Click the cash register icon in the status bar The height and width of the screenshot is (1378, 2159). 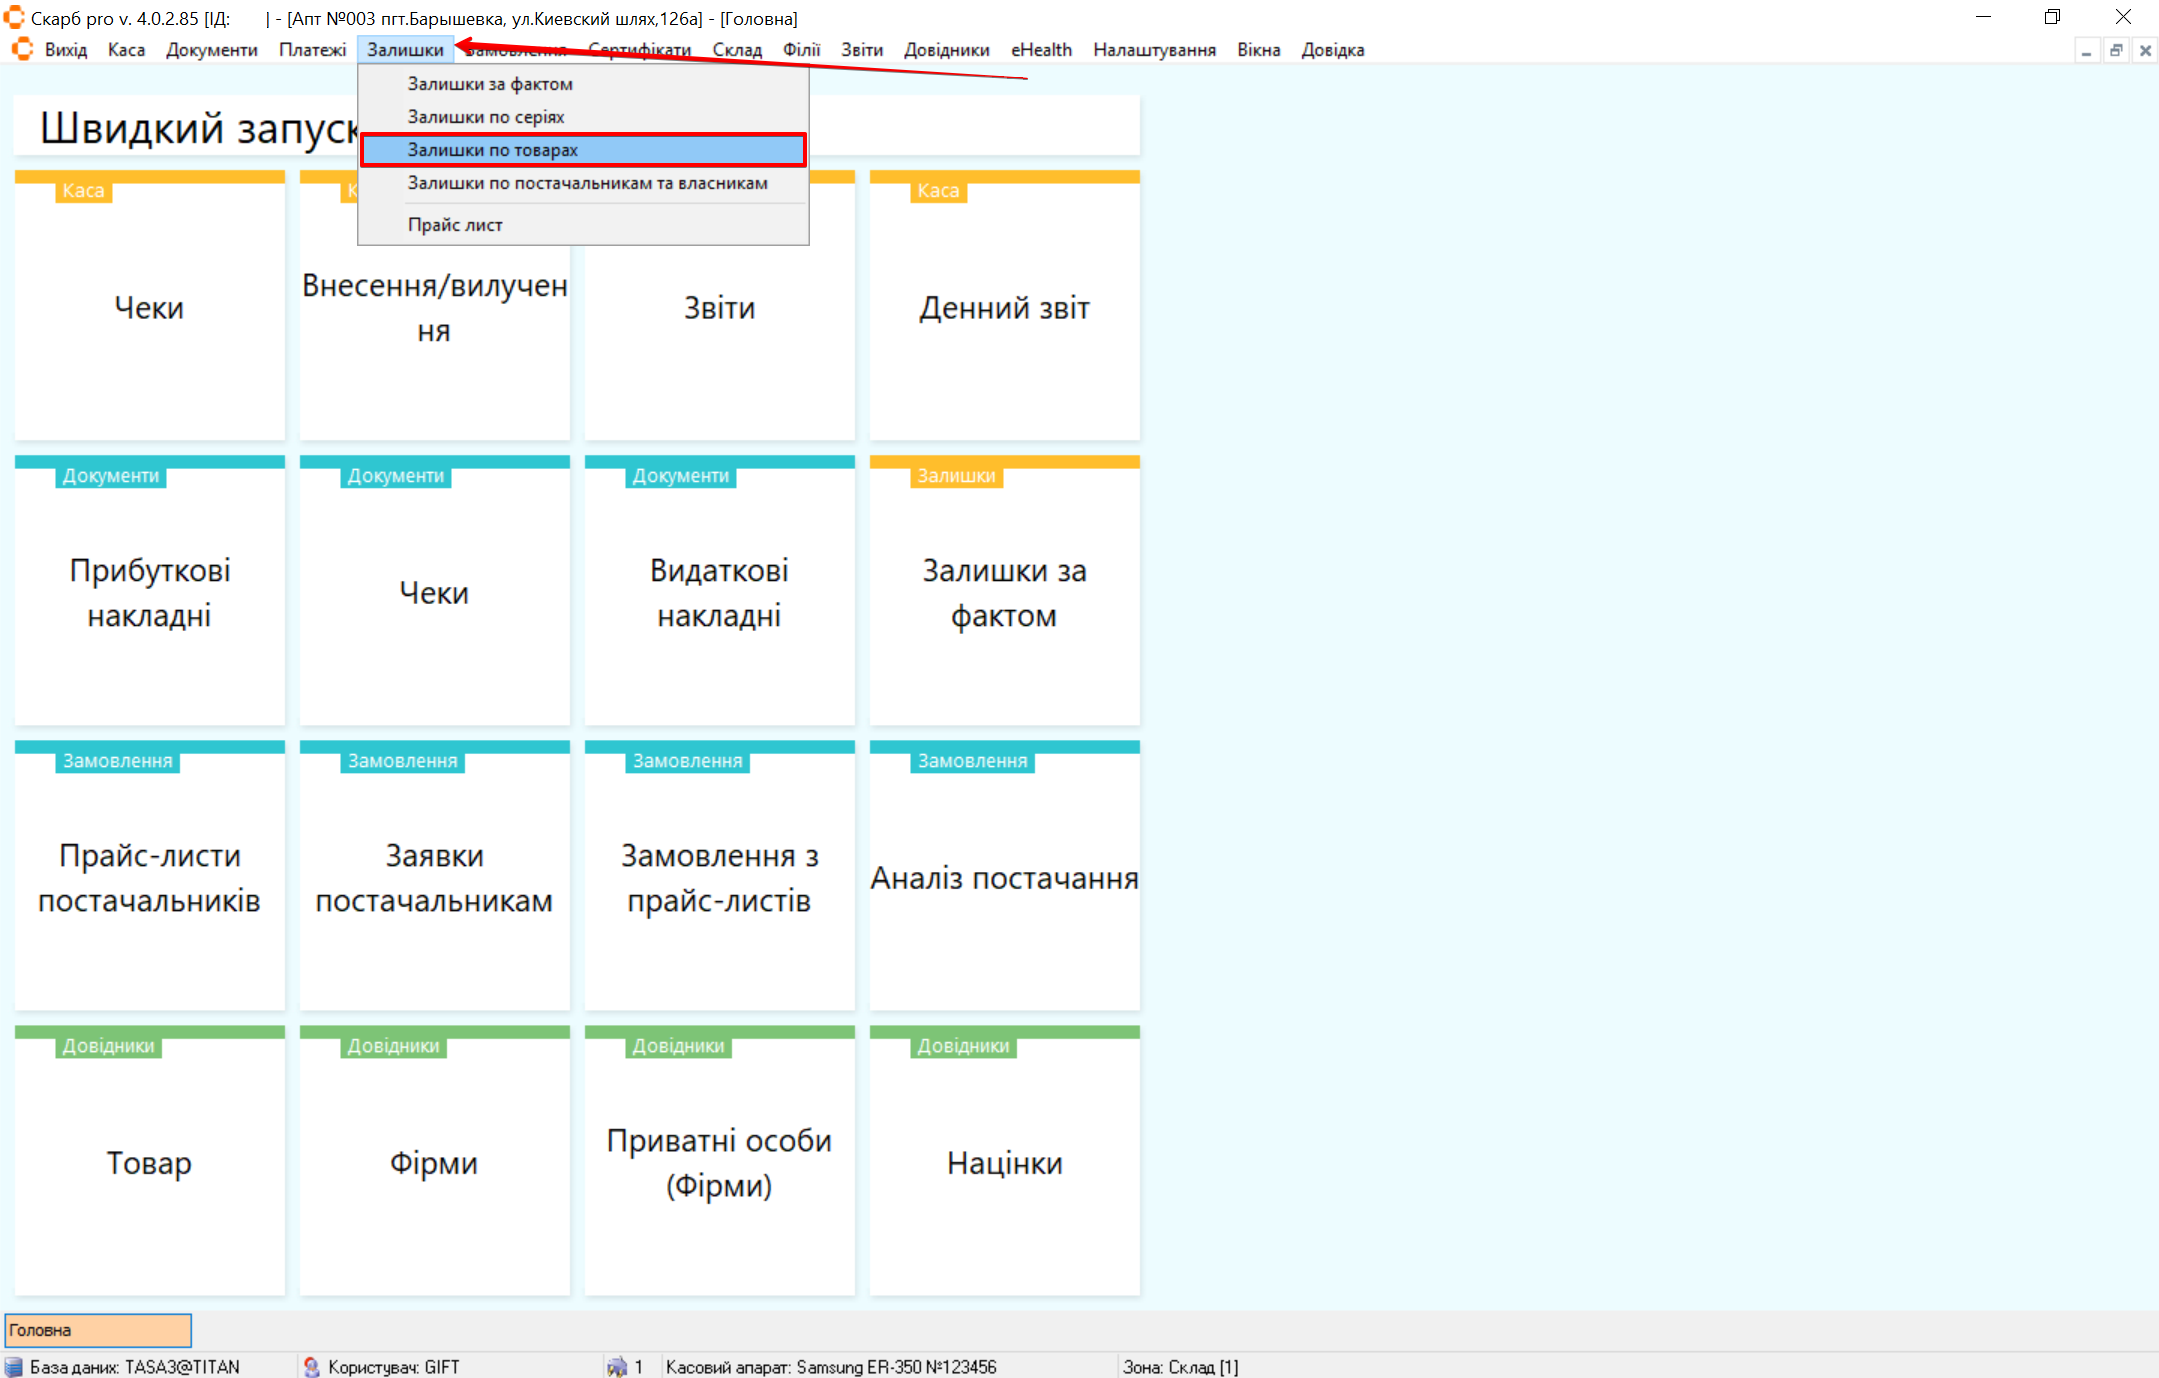point(616,1366)
